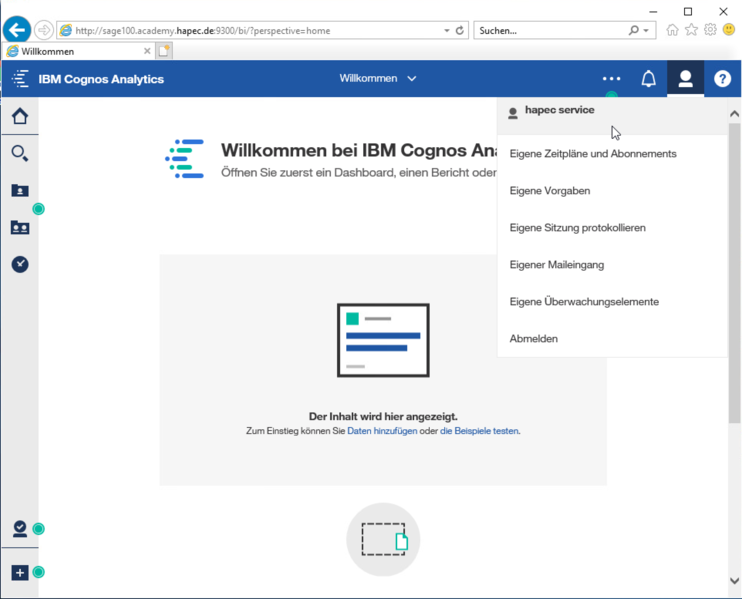Open the Search magnifier in sidebar

coord(20,153)
